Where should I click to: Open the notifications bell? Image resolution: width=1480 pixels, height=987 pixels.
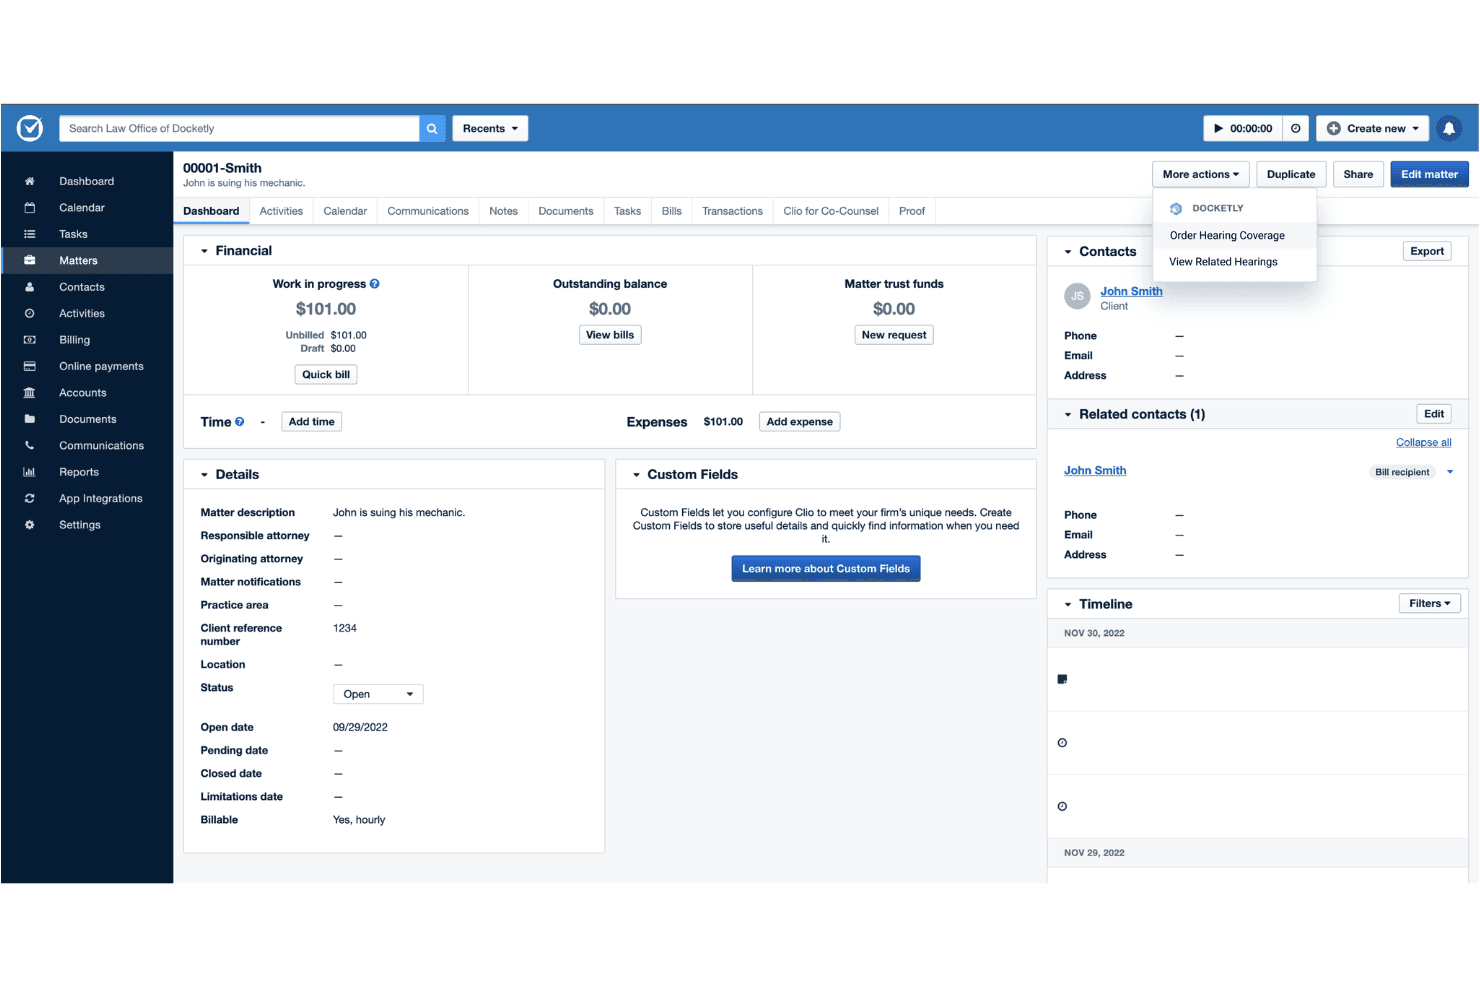(1449, 128)
